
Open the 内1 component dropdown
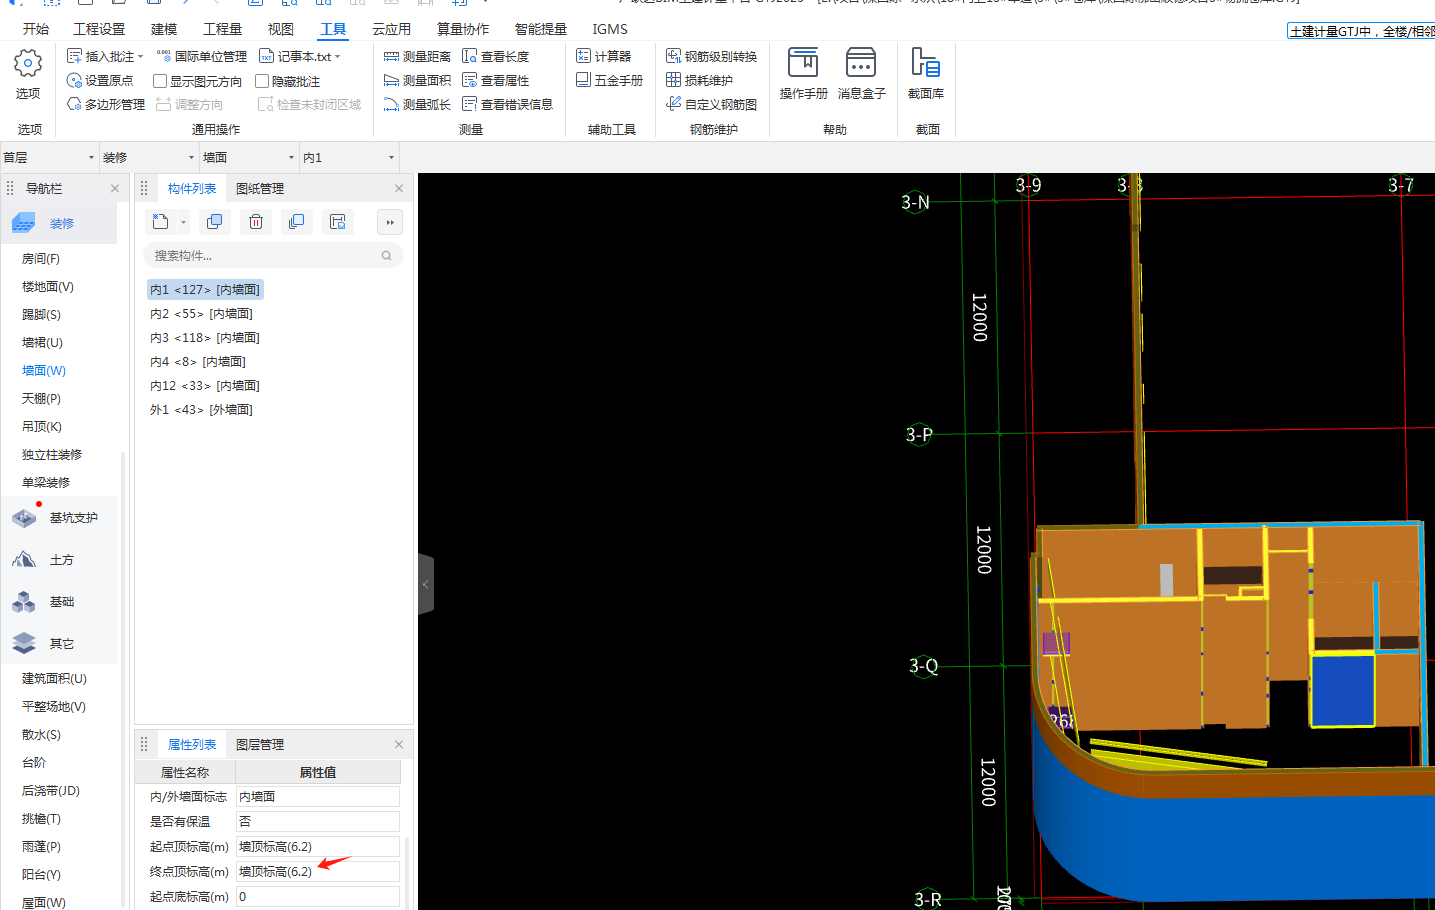349,157
